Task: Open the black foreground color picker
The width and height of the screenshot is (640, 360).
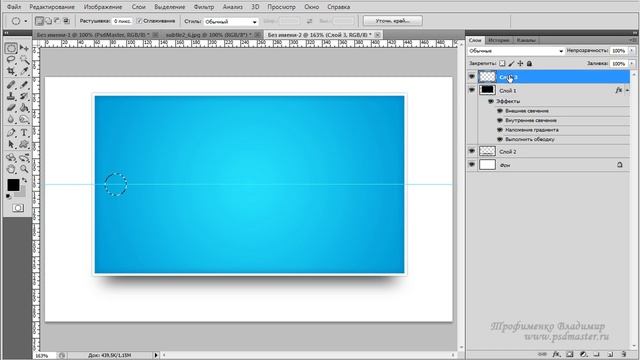Action: pos(13,185)
